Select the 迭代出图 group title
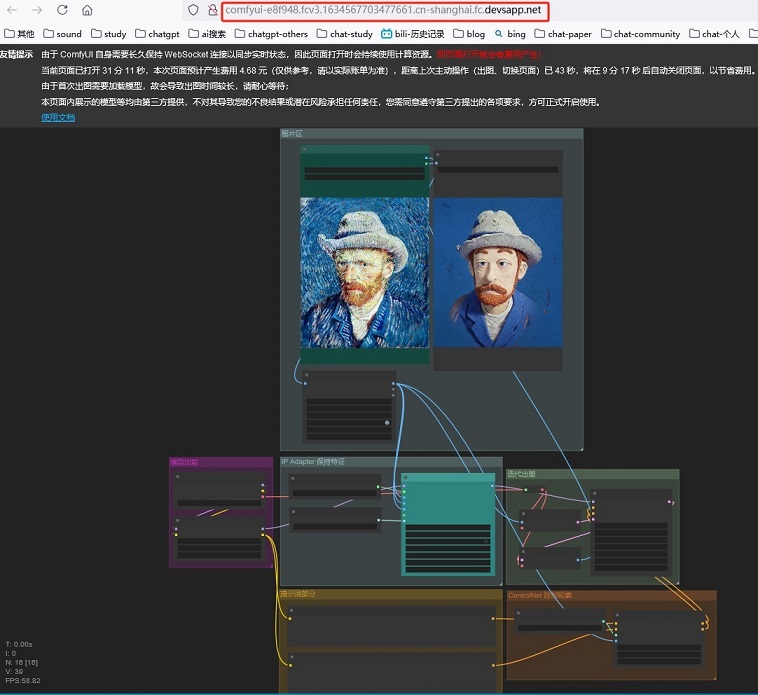The image size is (758, 695). [x=521, y=474]
